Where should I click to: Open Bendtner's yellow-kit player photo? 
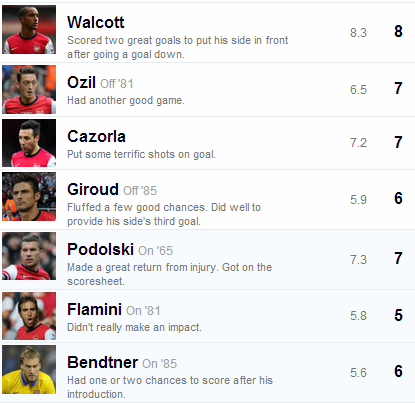click(29, 369)
